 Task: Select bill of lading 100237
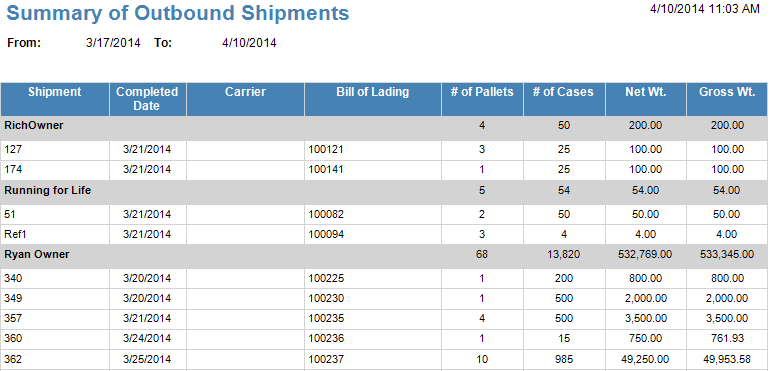tap(326, 359)
